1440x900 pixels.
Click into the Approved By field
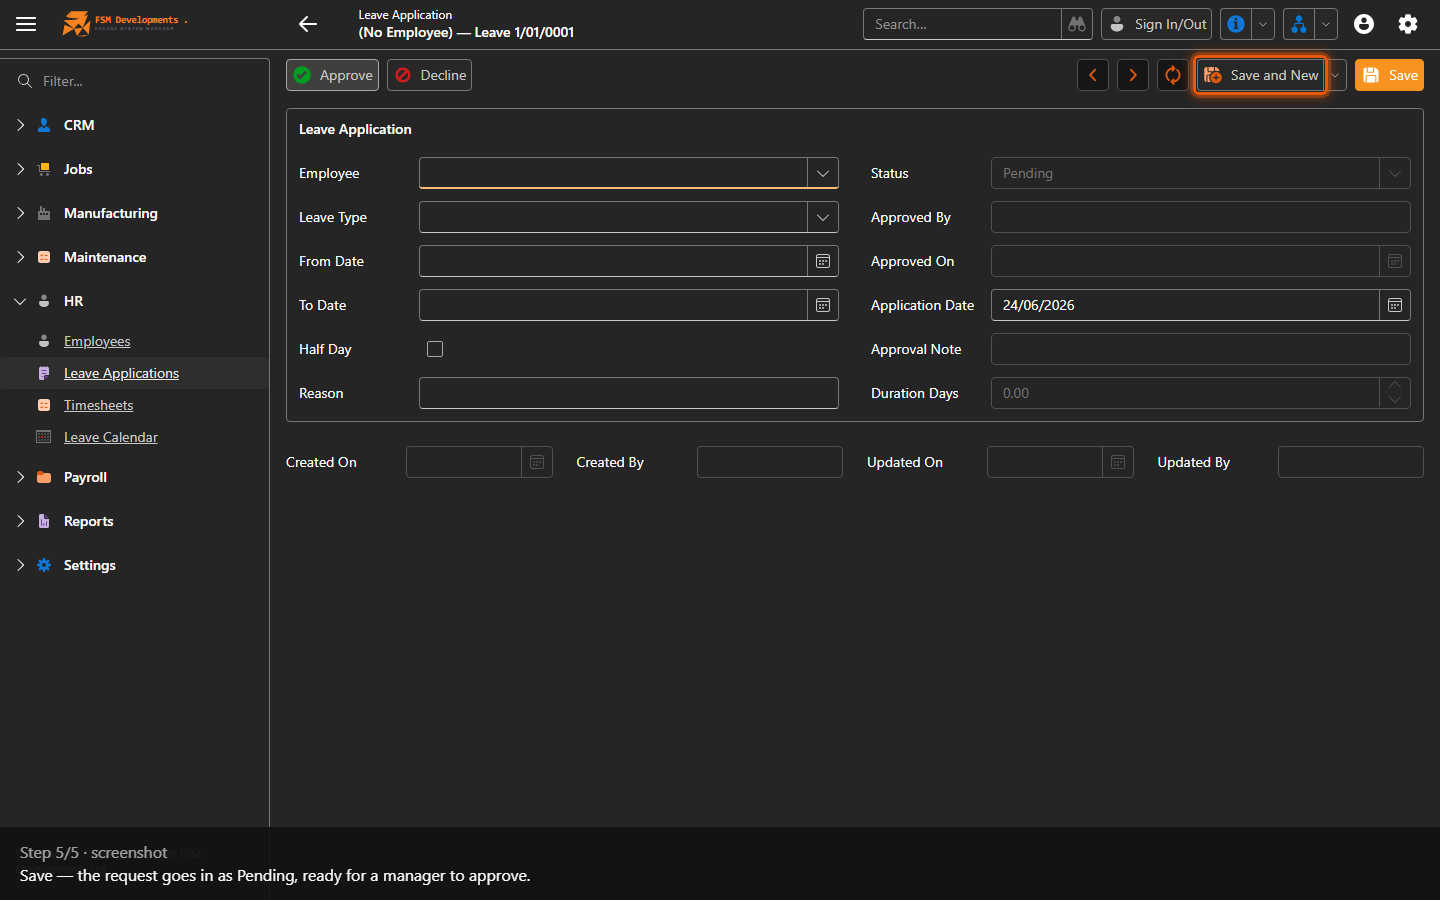click(1201, 217)
